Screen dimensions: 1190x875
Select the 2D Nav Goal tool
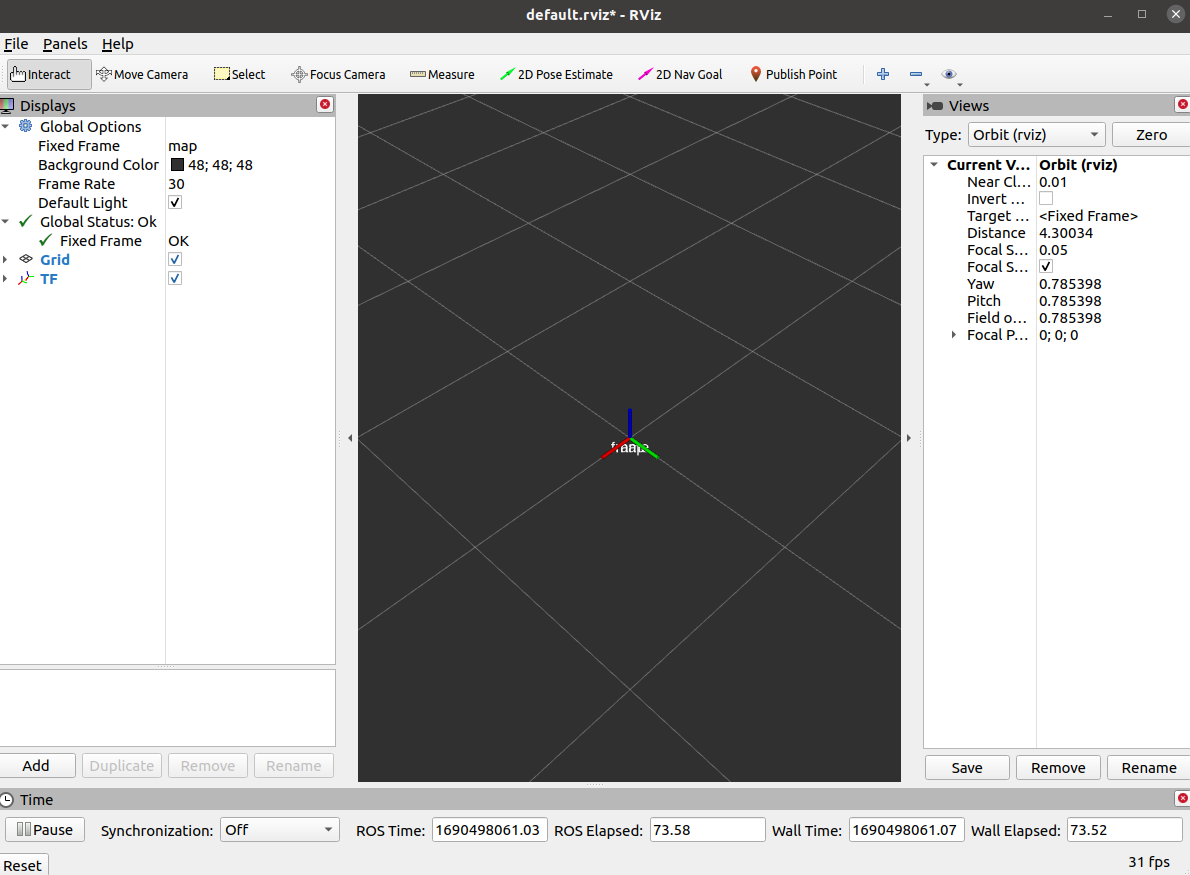680,74
